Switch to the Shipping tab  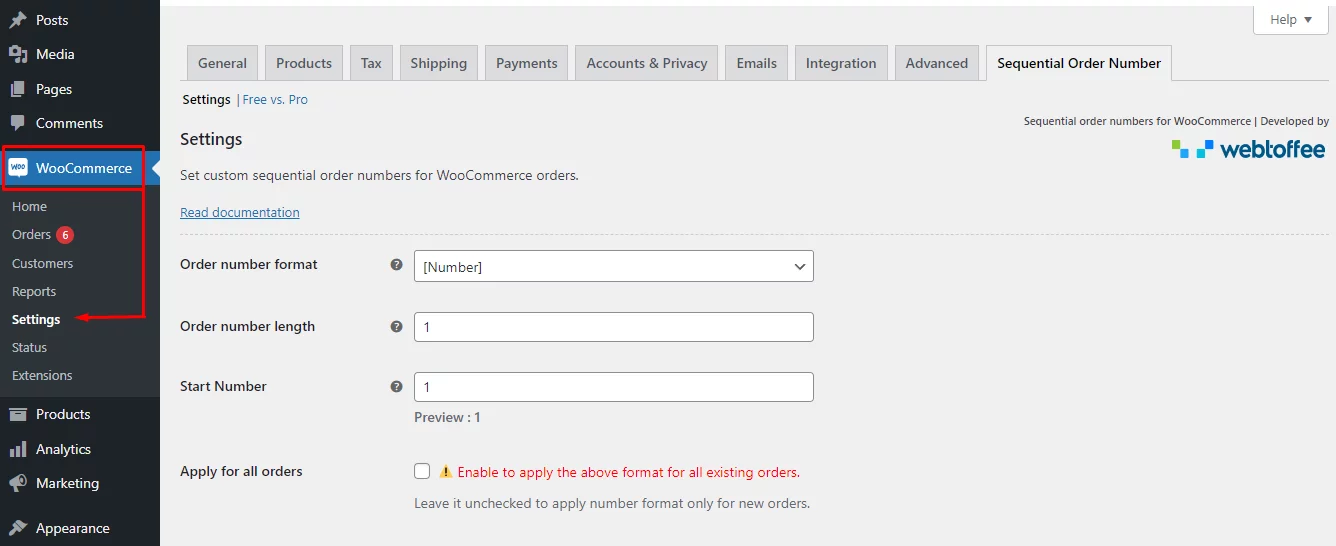pos(438,63)
